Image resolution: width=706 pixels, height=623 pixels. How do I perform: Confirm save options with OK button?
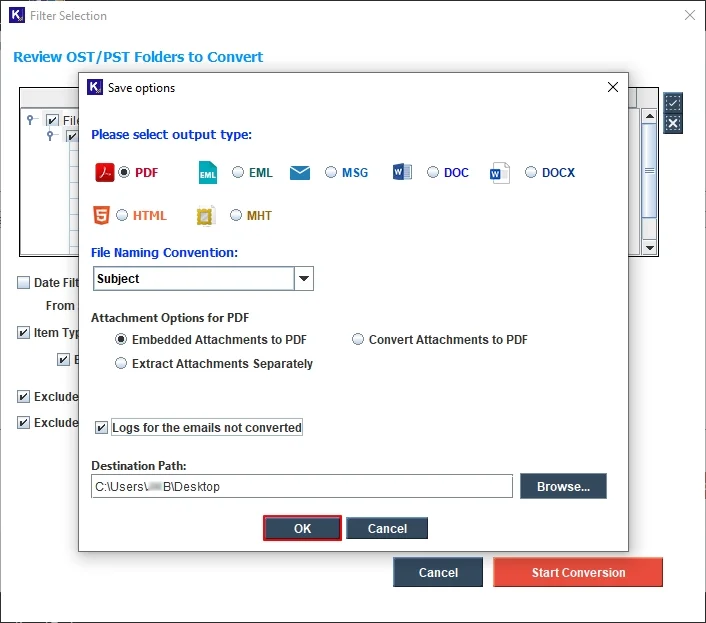302,528
